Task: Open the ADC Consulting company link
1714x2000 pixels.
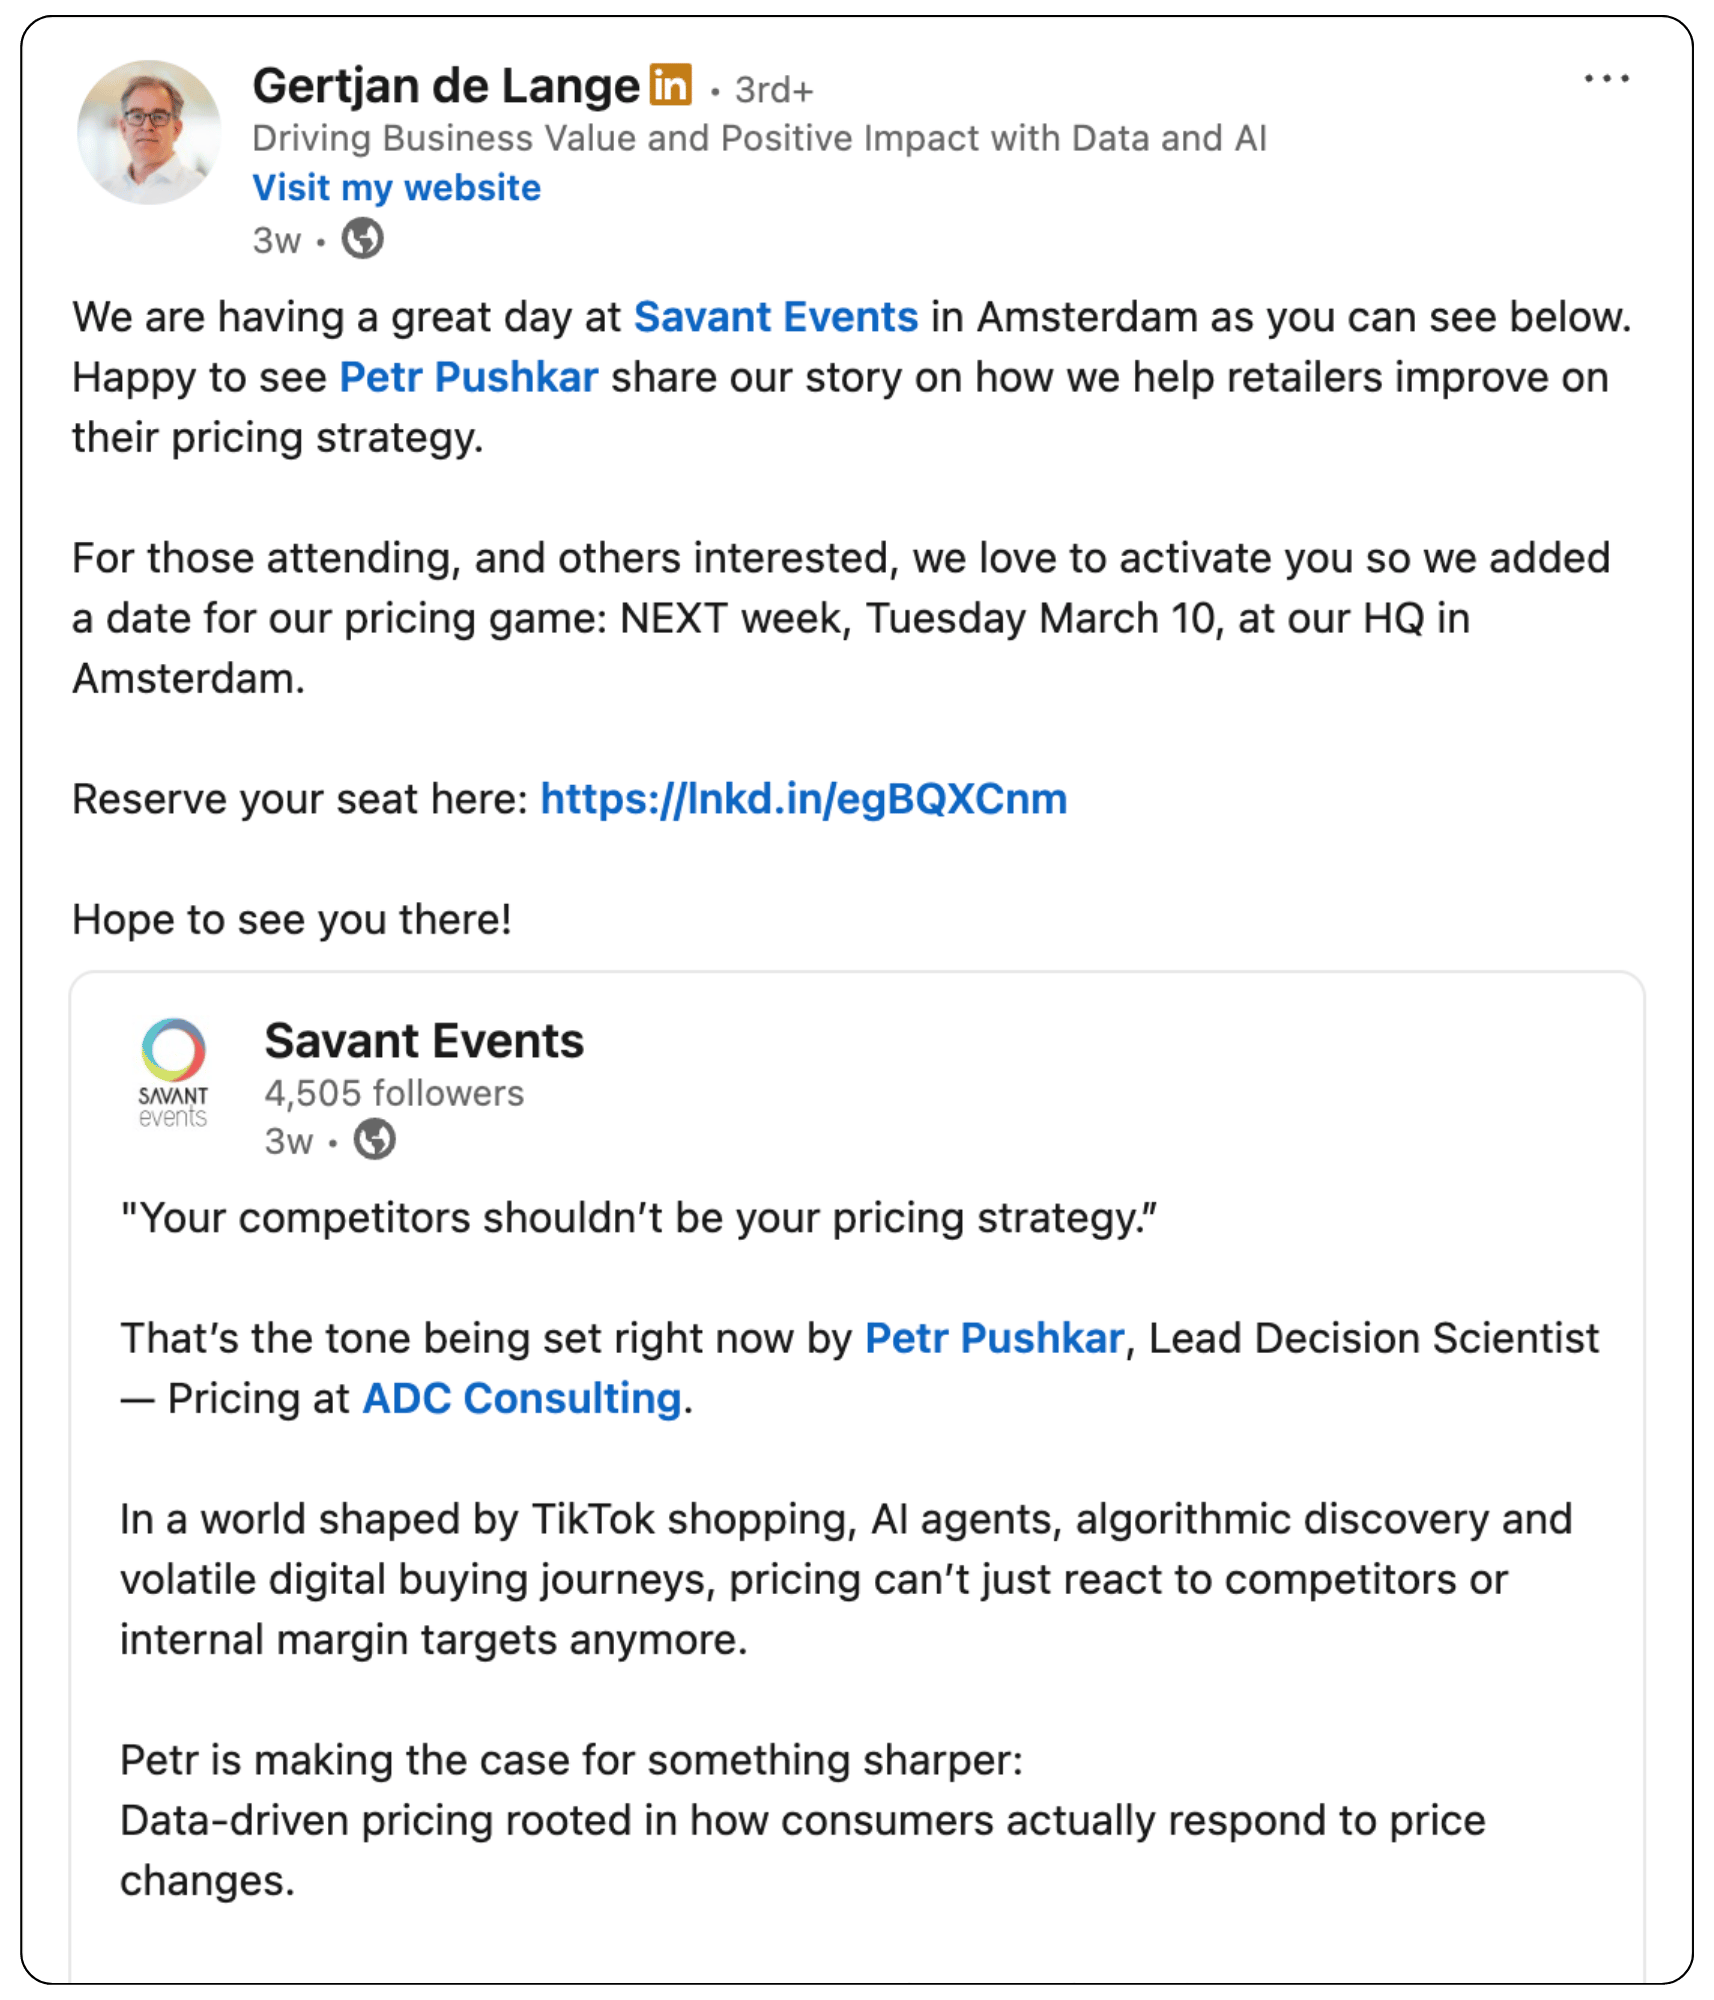Action: pyautogui.click(x=522, y=1398)
